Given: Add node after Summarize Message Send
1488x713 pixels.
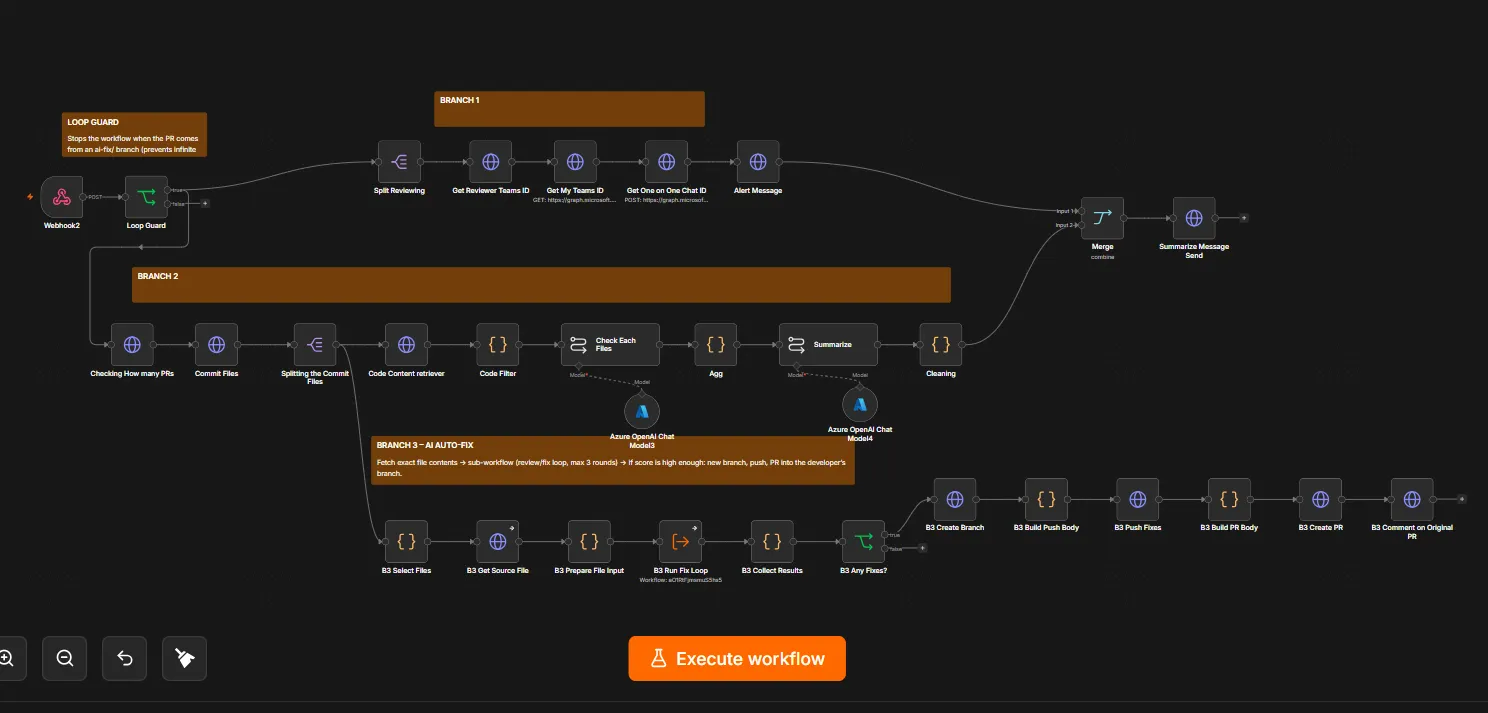Looking at the screenshot, I should 1243,217.
